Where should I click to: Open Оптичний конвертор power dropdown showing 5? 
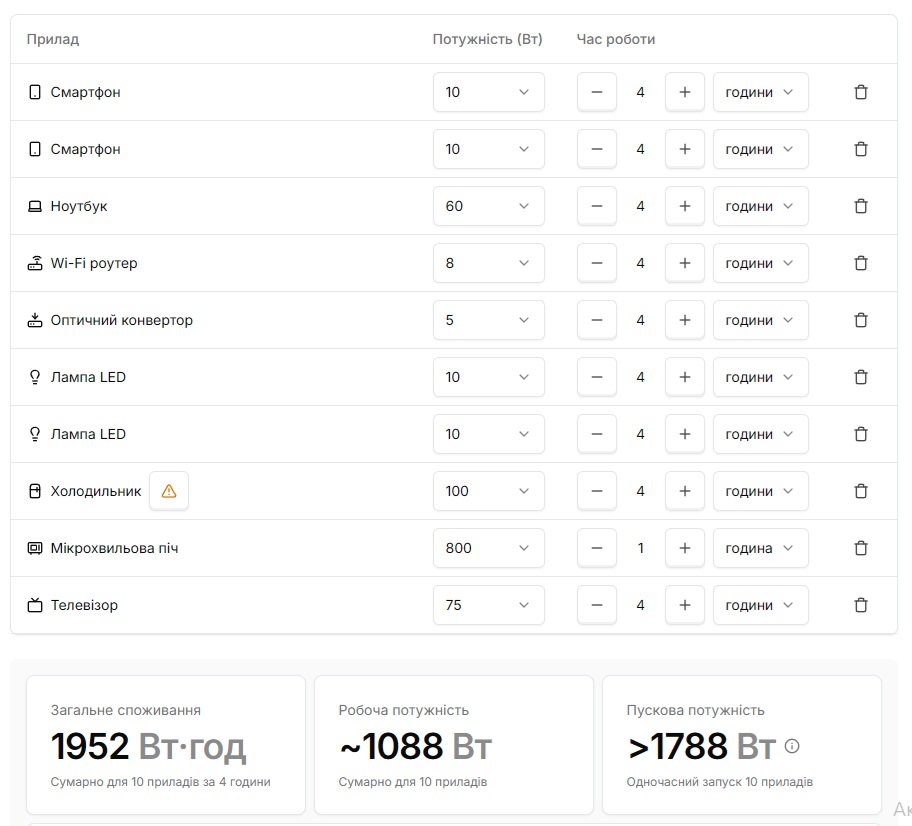coord(488,320)
